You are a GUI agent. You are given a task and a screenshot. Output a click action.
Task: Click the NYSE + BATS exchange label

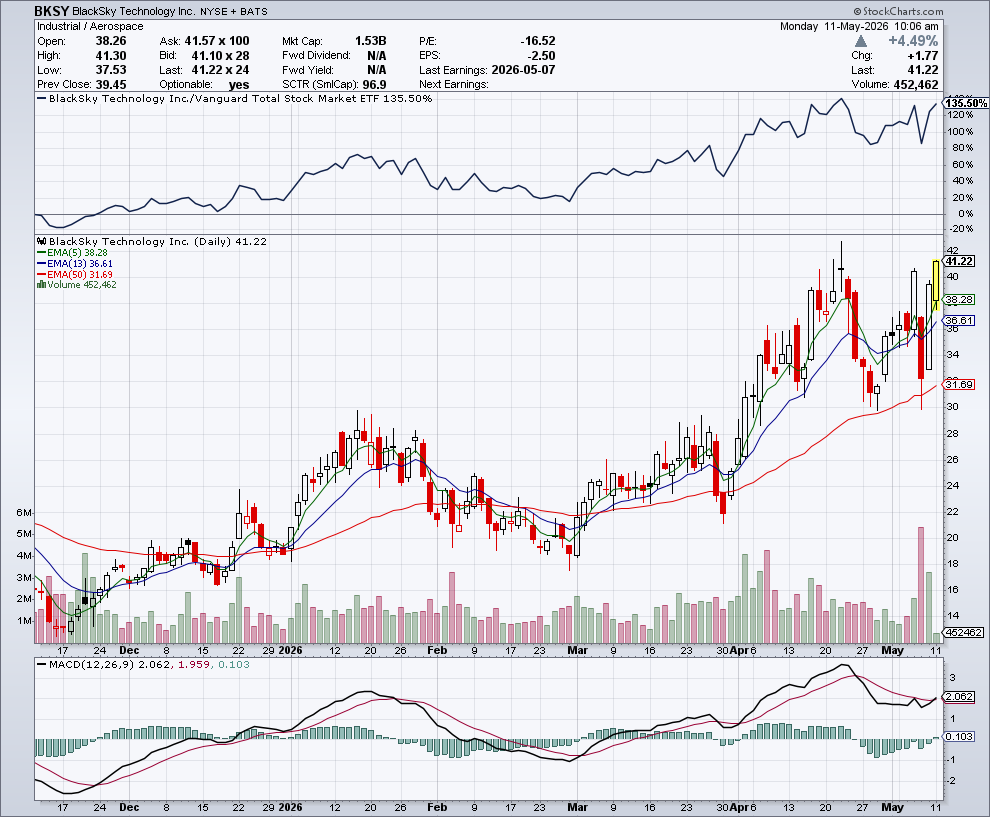pyautogui.click(x=234, y=11)
